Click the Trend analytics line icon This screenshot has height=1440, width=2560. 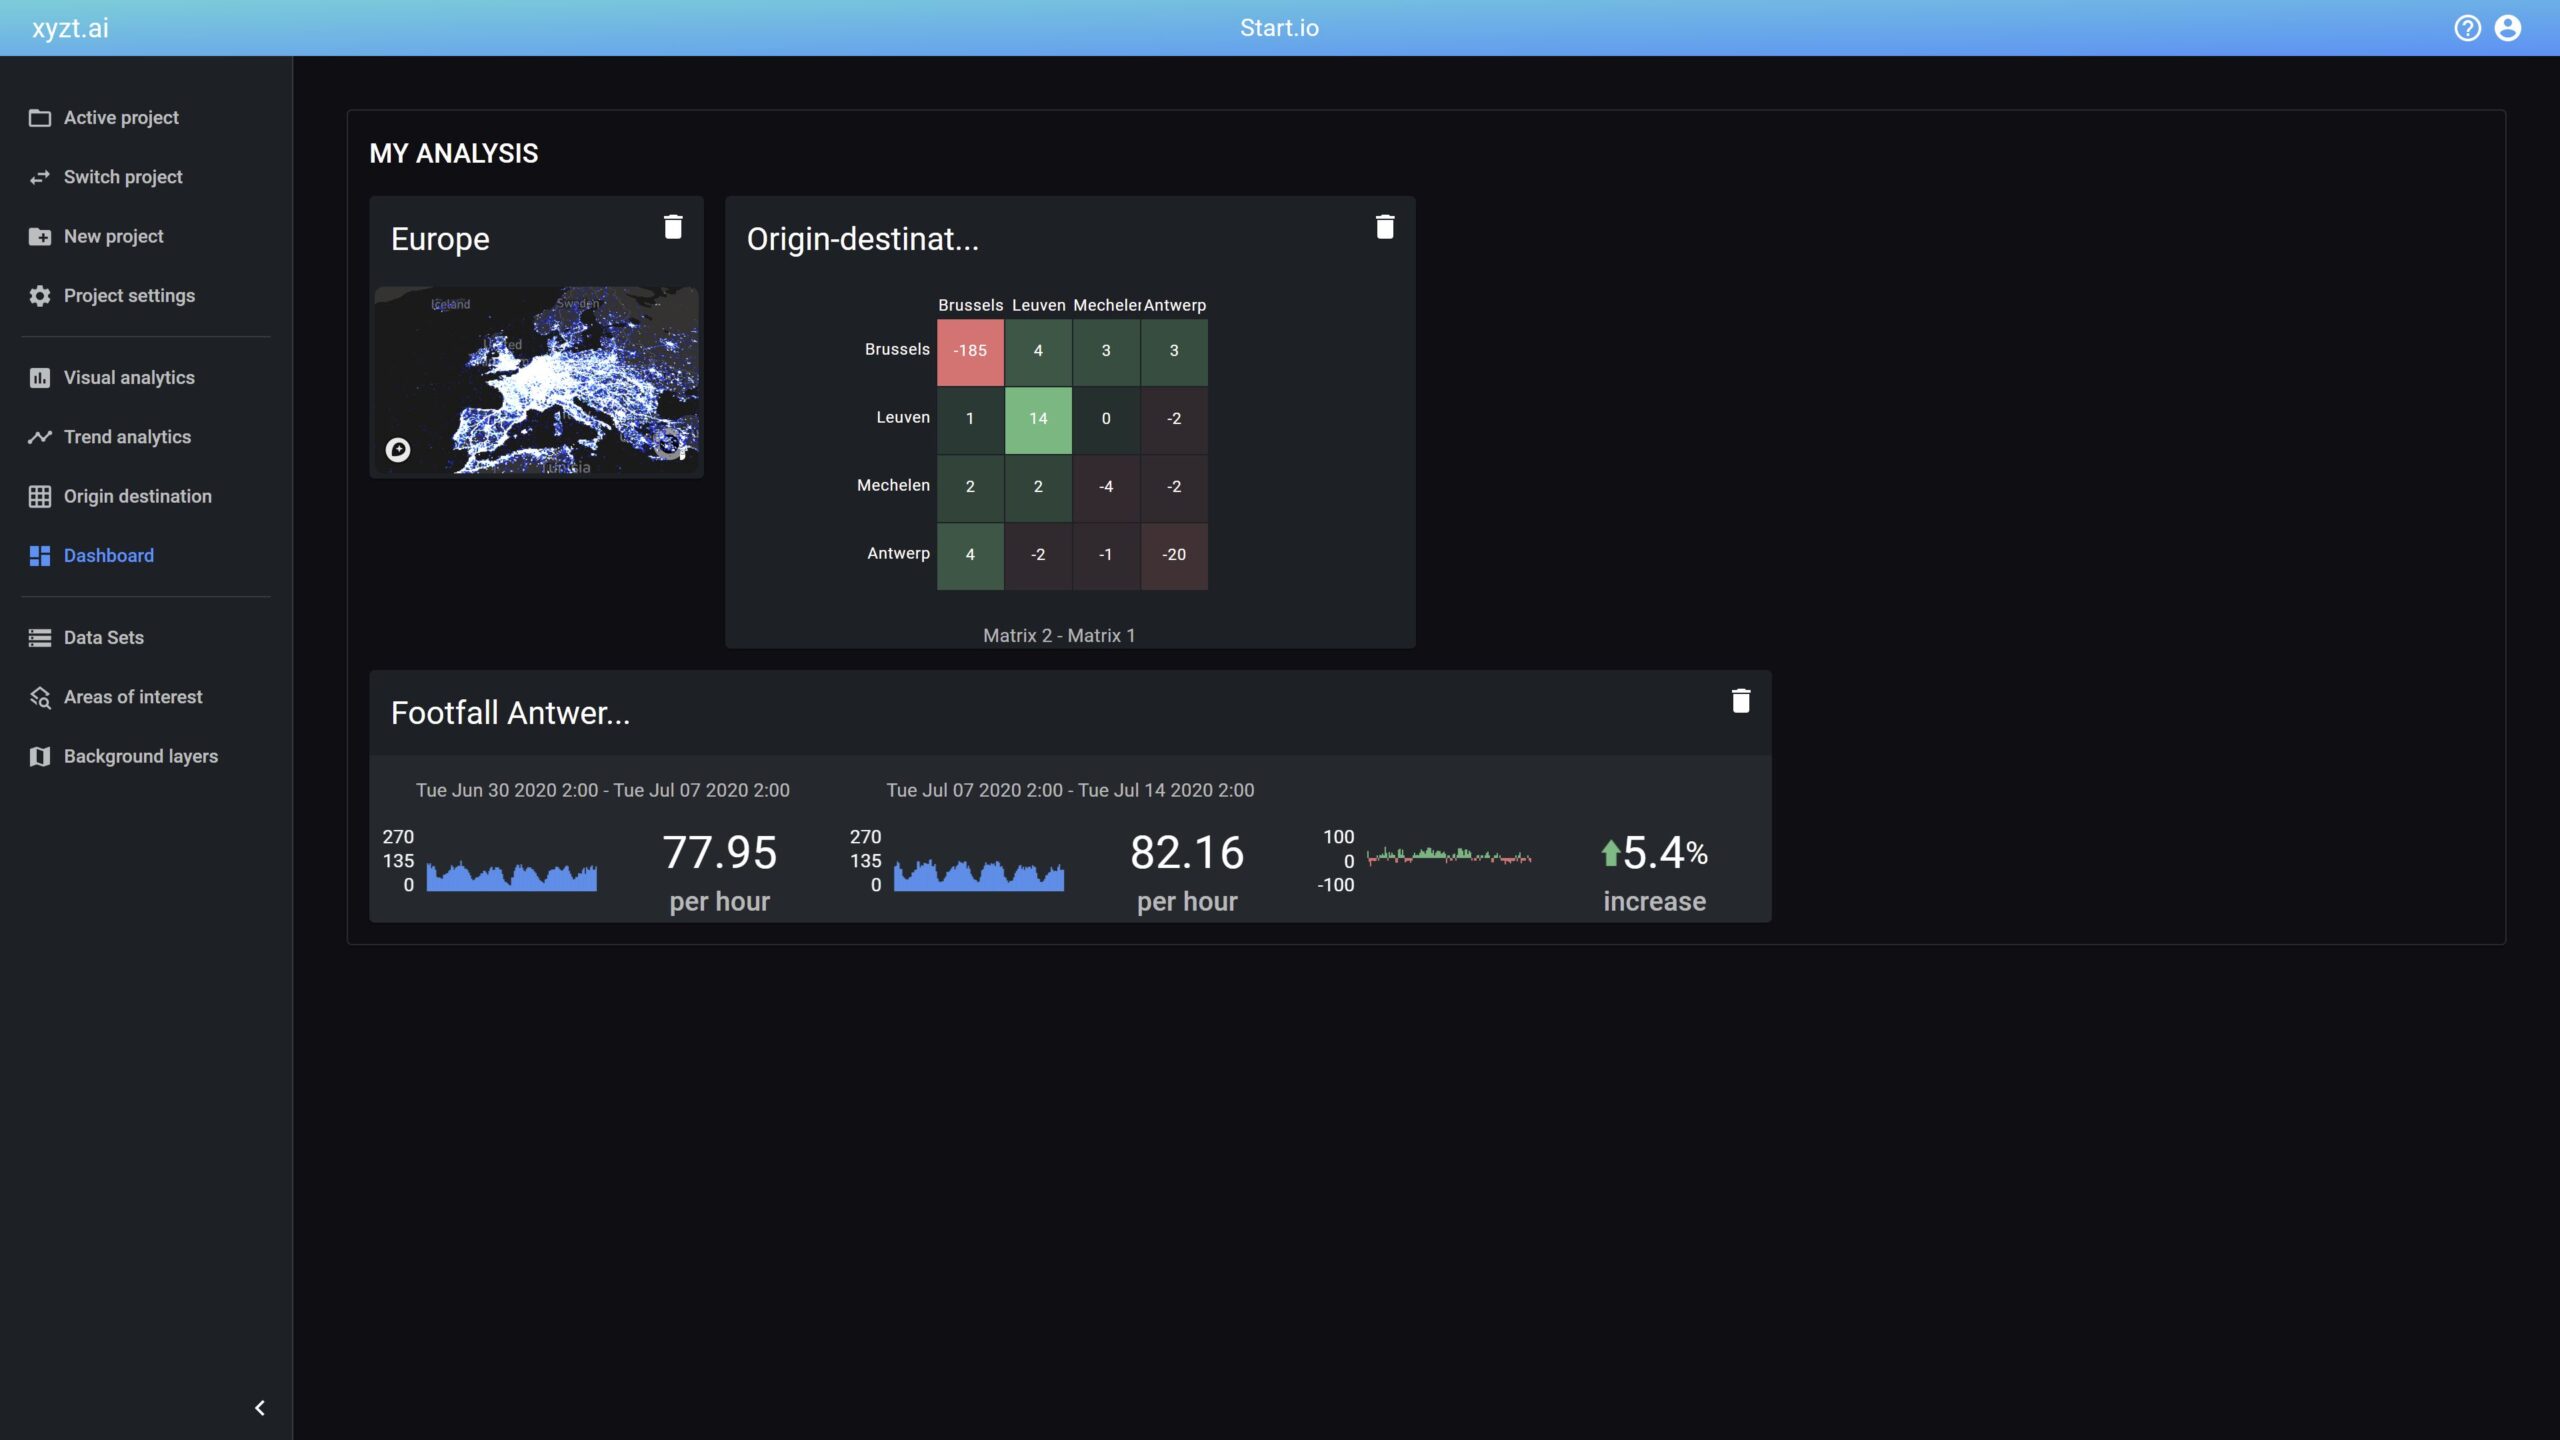(40, 437)
